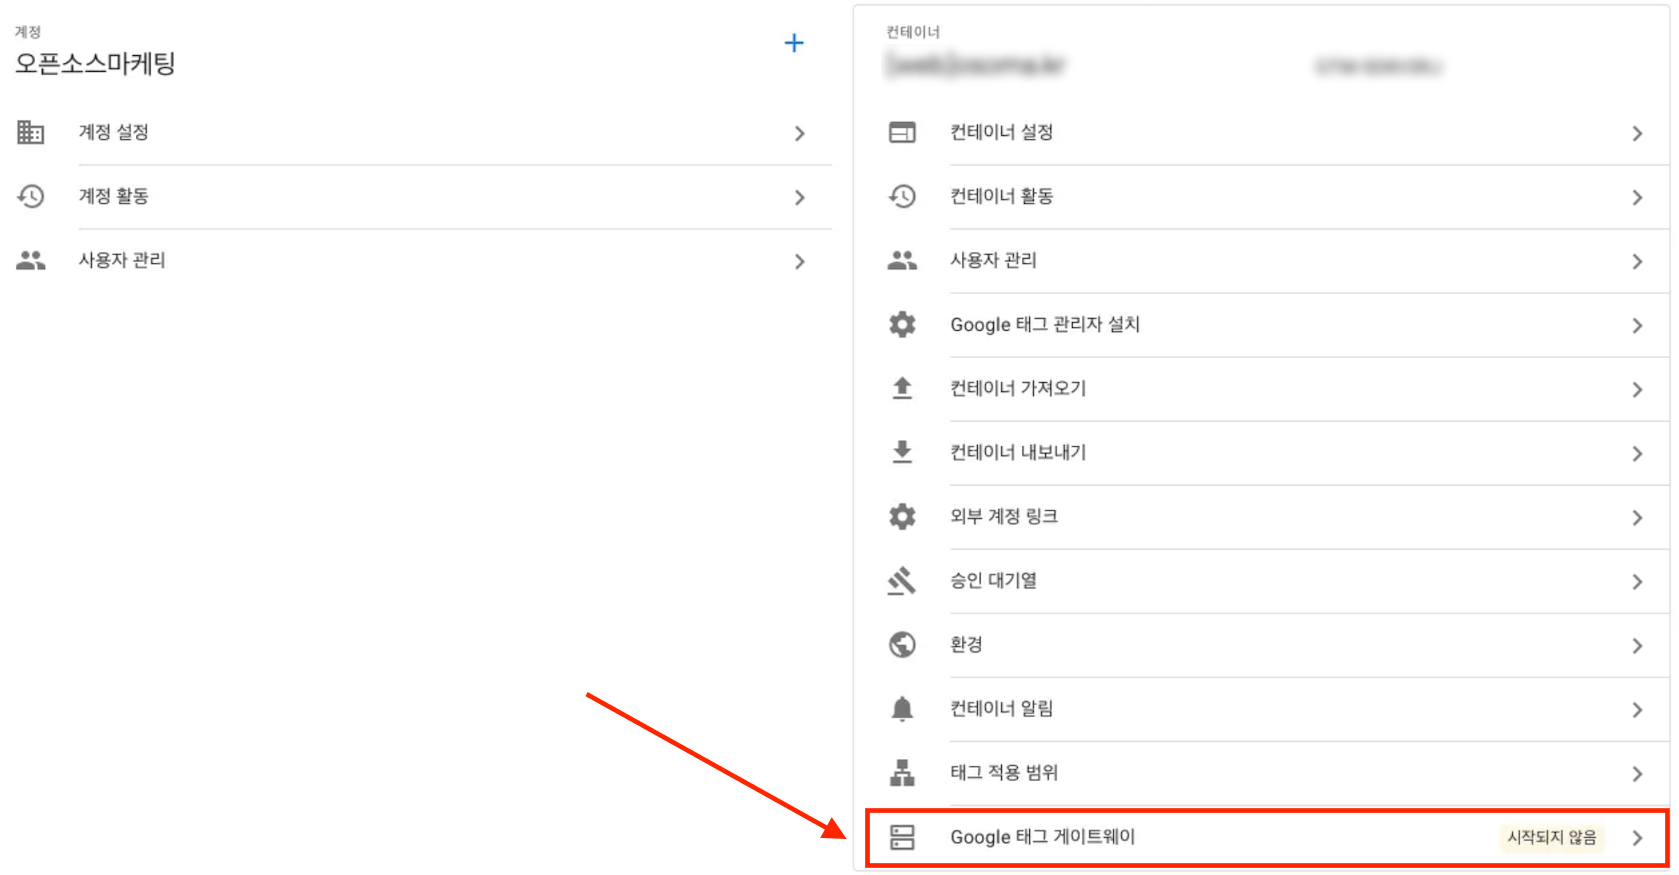
Task: Click the chevron in the 태그 적용 범위 row
Action: 1637,773
